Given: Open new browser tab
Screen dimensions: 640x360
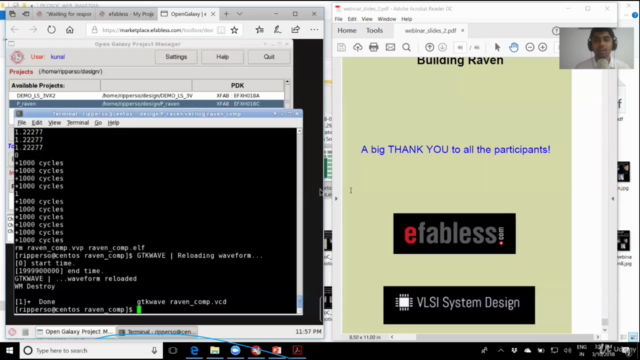Looking at the screenshot, I should 226,14.
